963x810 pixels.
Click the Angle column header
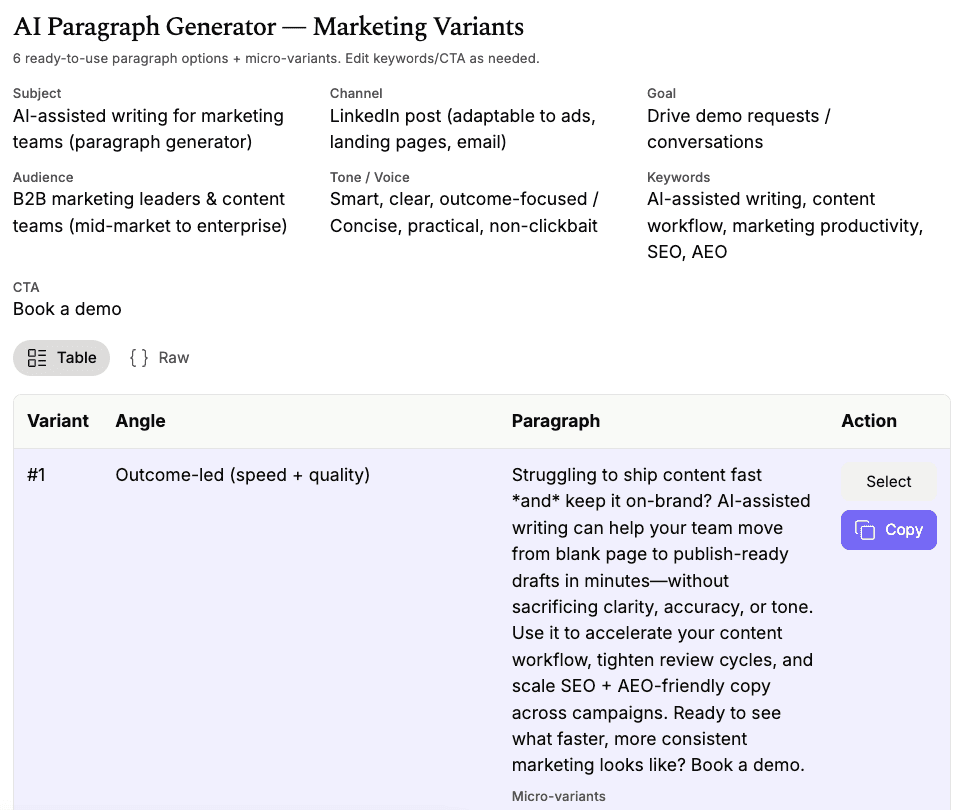(x=141, y=421)
